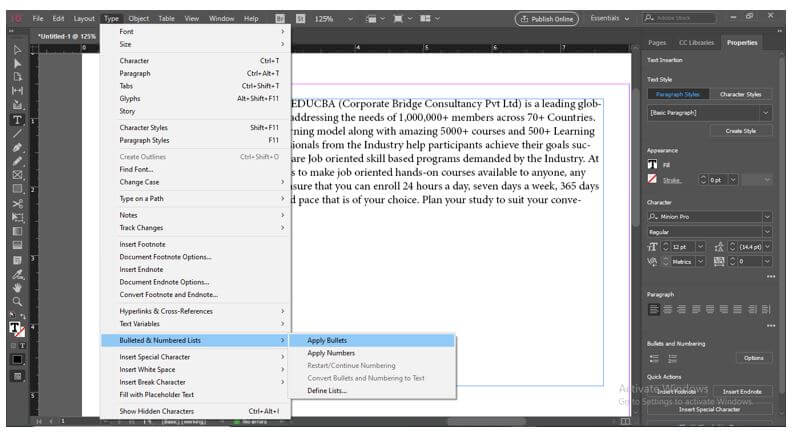The width and height of the screenshot is (809, 435).
Task: Select the Pen tool
Action: click(x=18, y=147)
